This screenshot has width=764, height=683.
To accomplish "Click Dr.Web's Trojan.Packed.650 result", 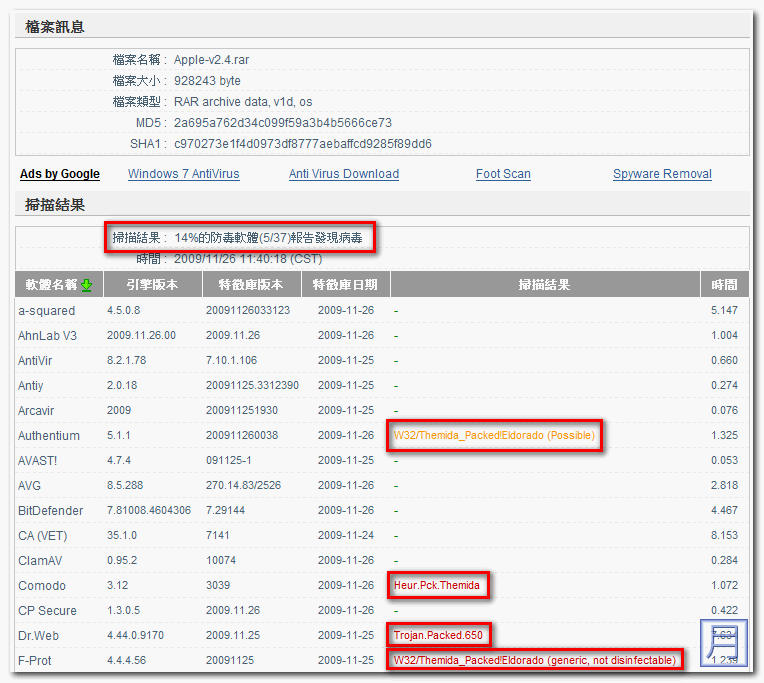I will [439, 636].
